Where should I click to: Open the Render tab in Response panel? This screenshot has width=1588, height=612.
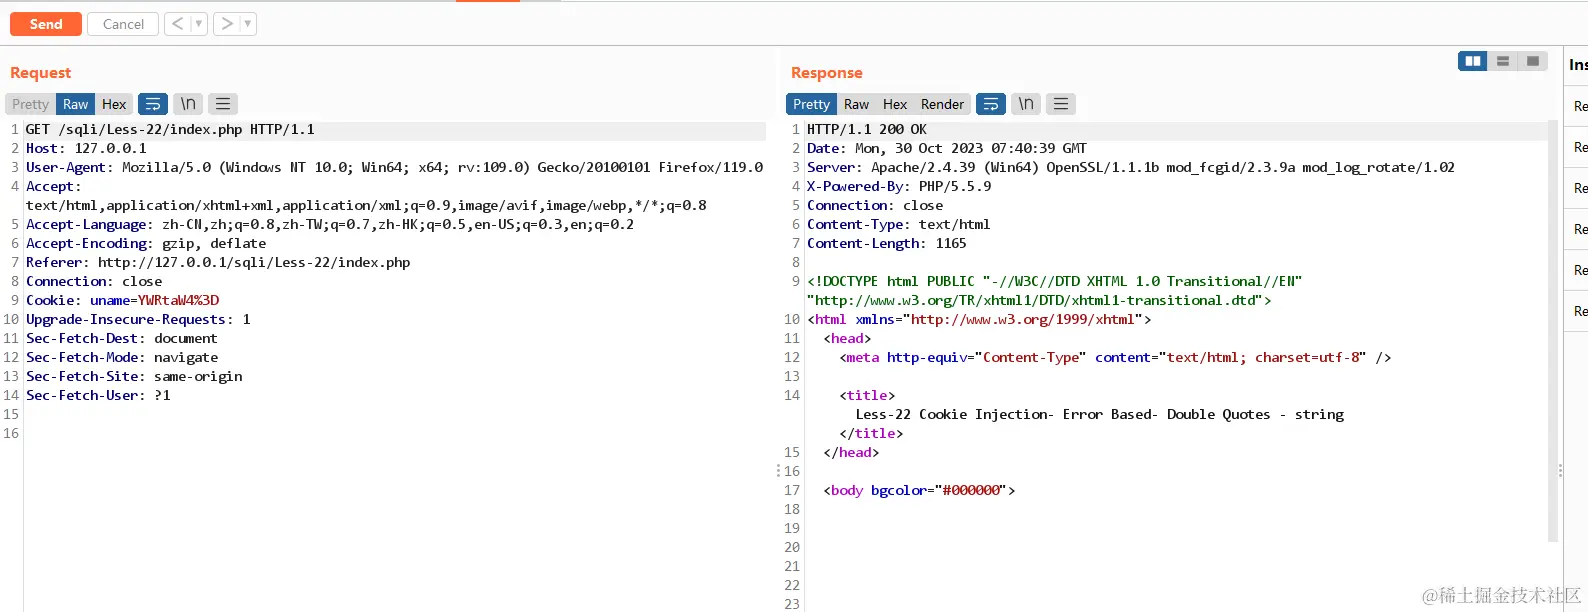click(x=942, y=104)
